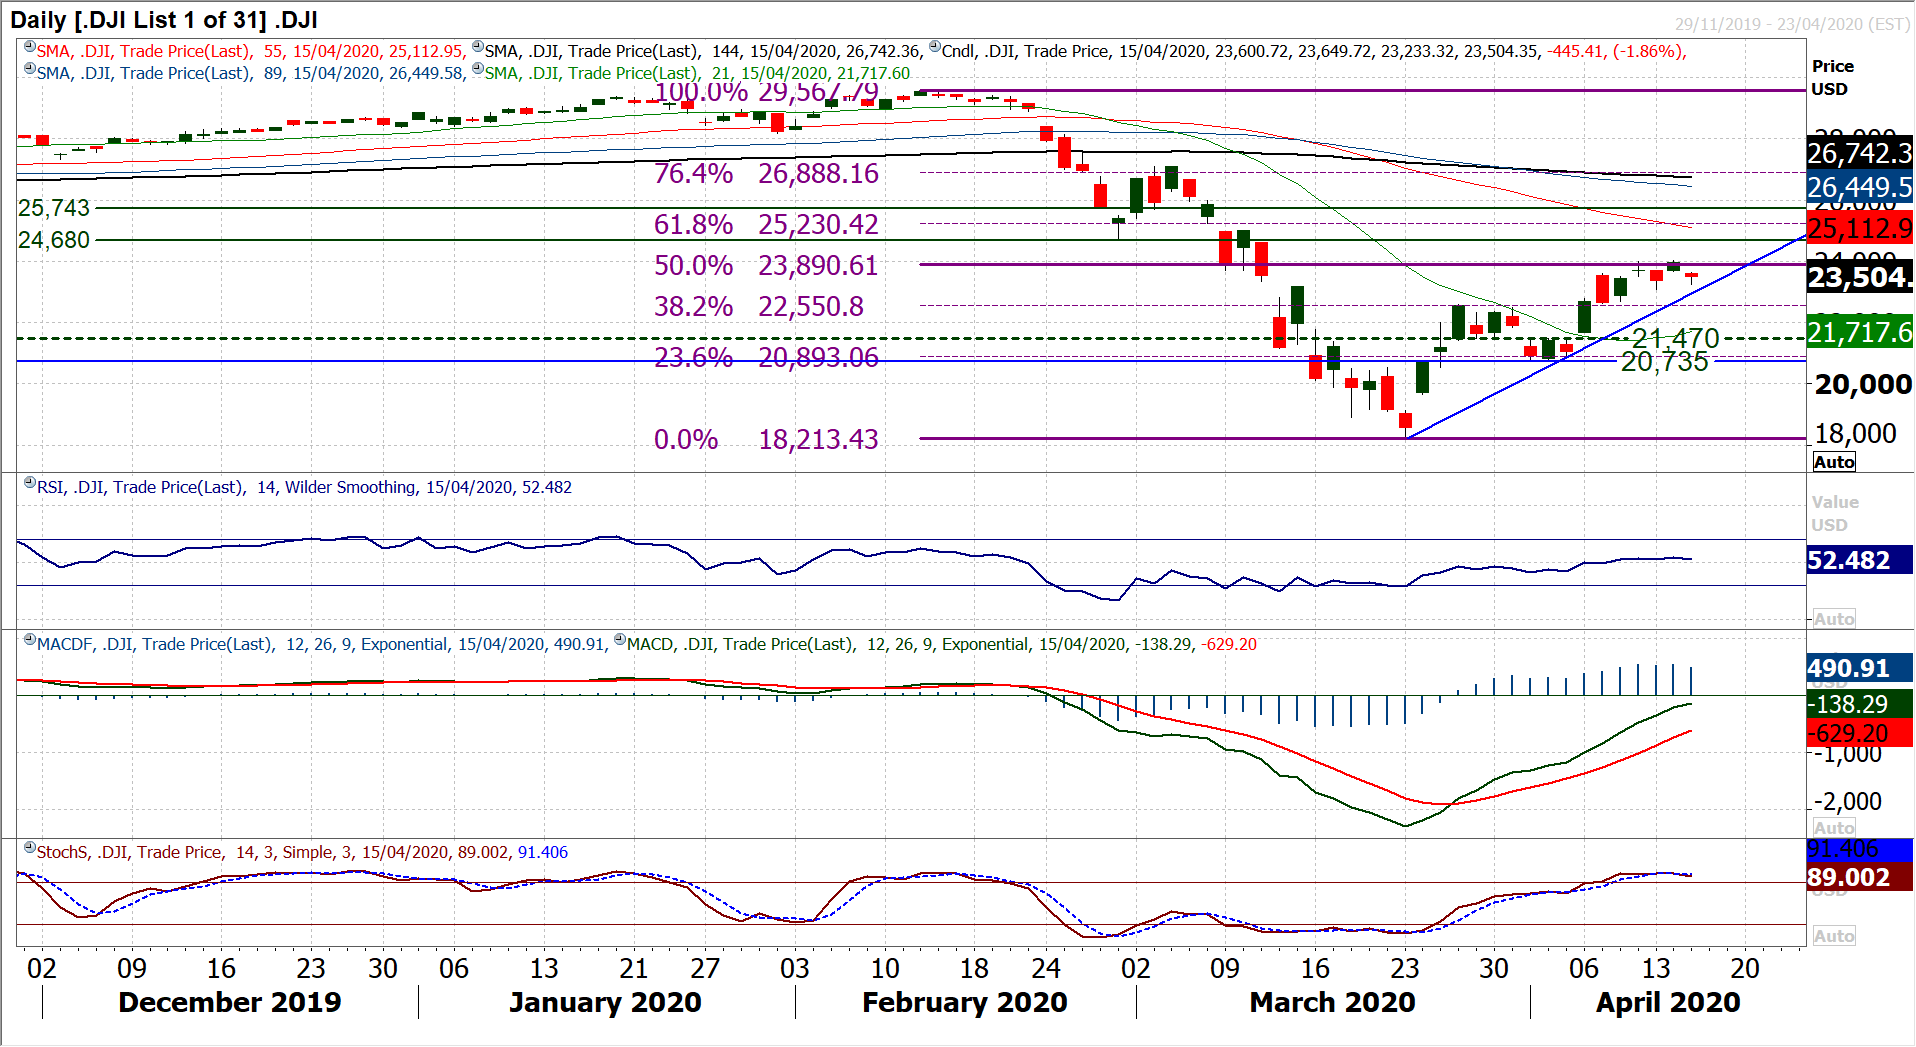
Task: Click the icon beside the StochS indicator label
Action: (x=30, y=847)
